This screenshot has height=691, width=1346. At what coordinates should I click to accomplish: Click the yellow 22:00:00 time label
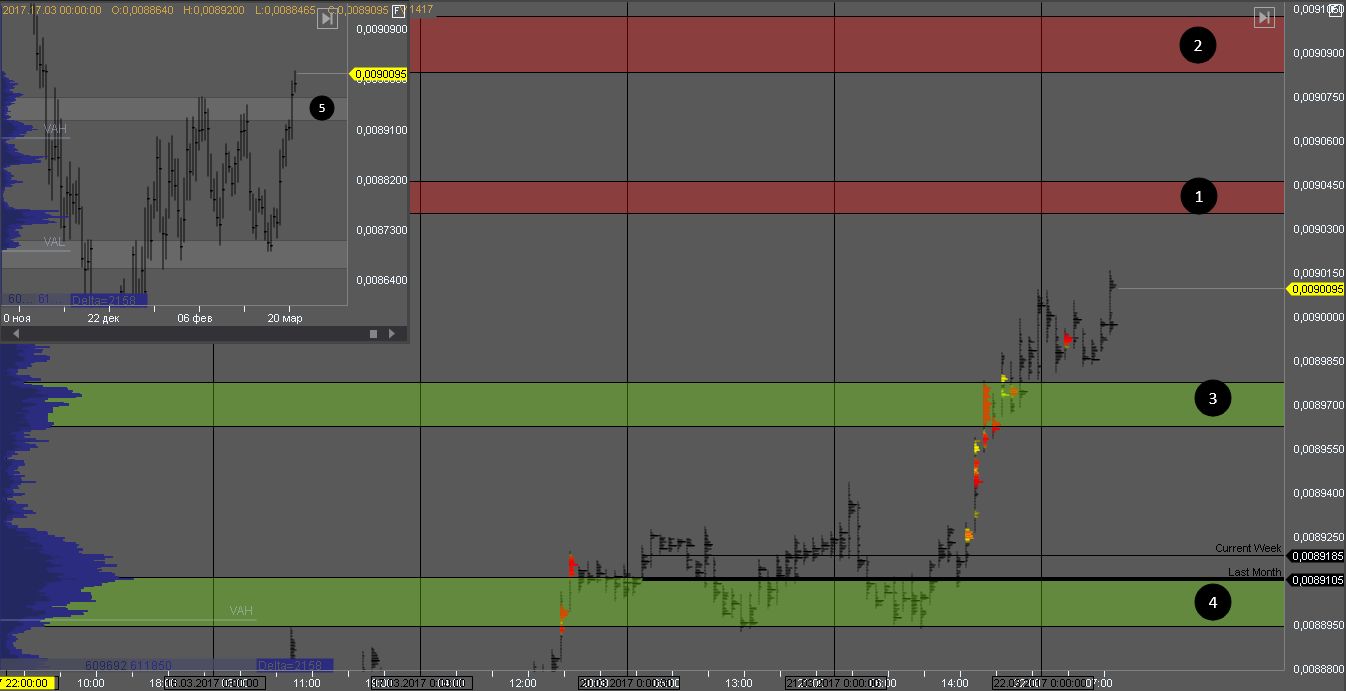29,683
